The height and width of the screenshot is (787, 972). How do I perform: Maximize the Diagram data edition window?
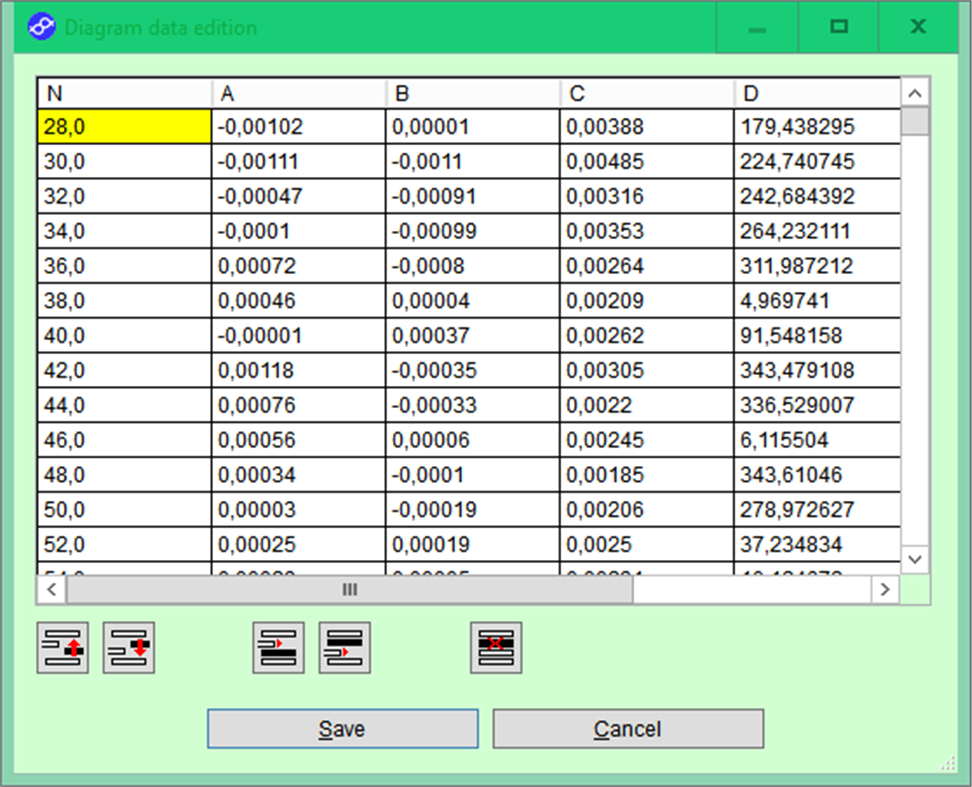point(837,27)
